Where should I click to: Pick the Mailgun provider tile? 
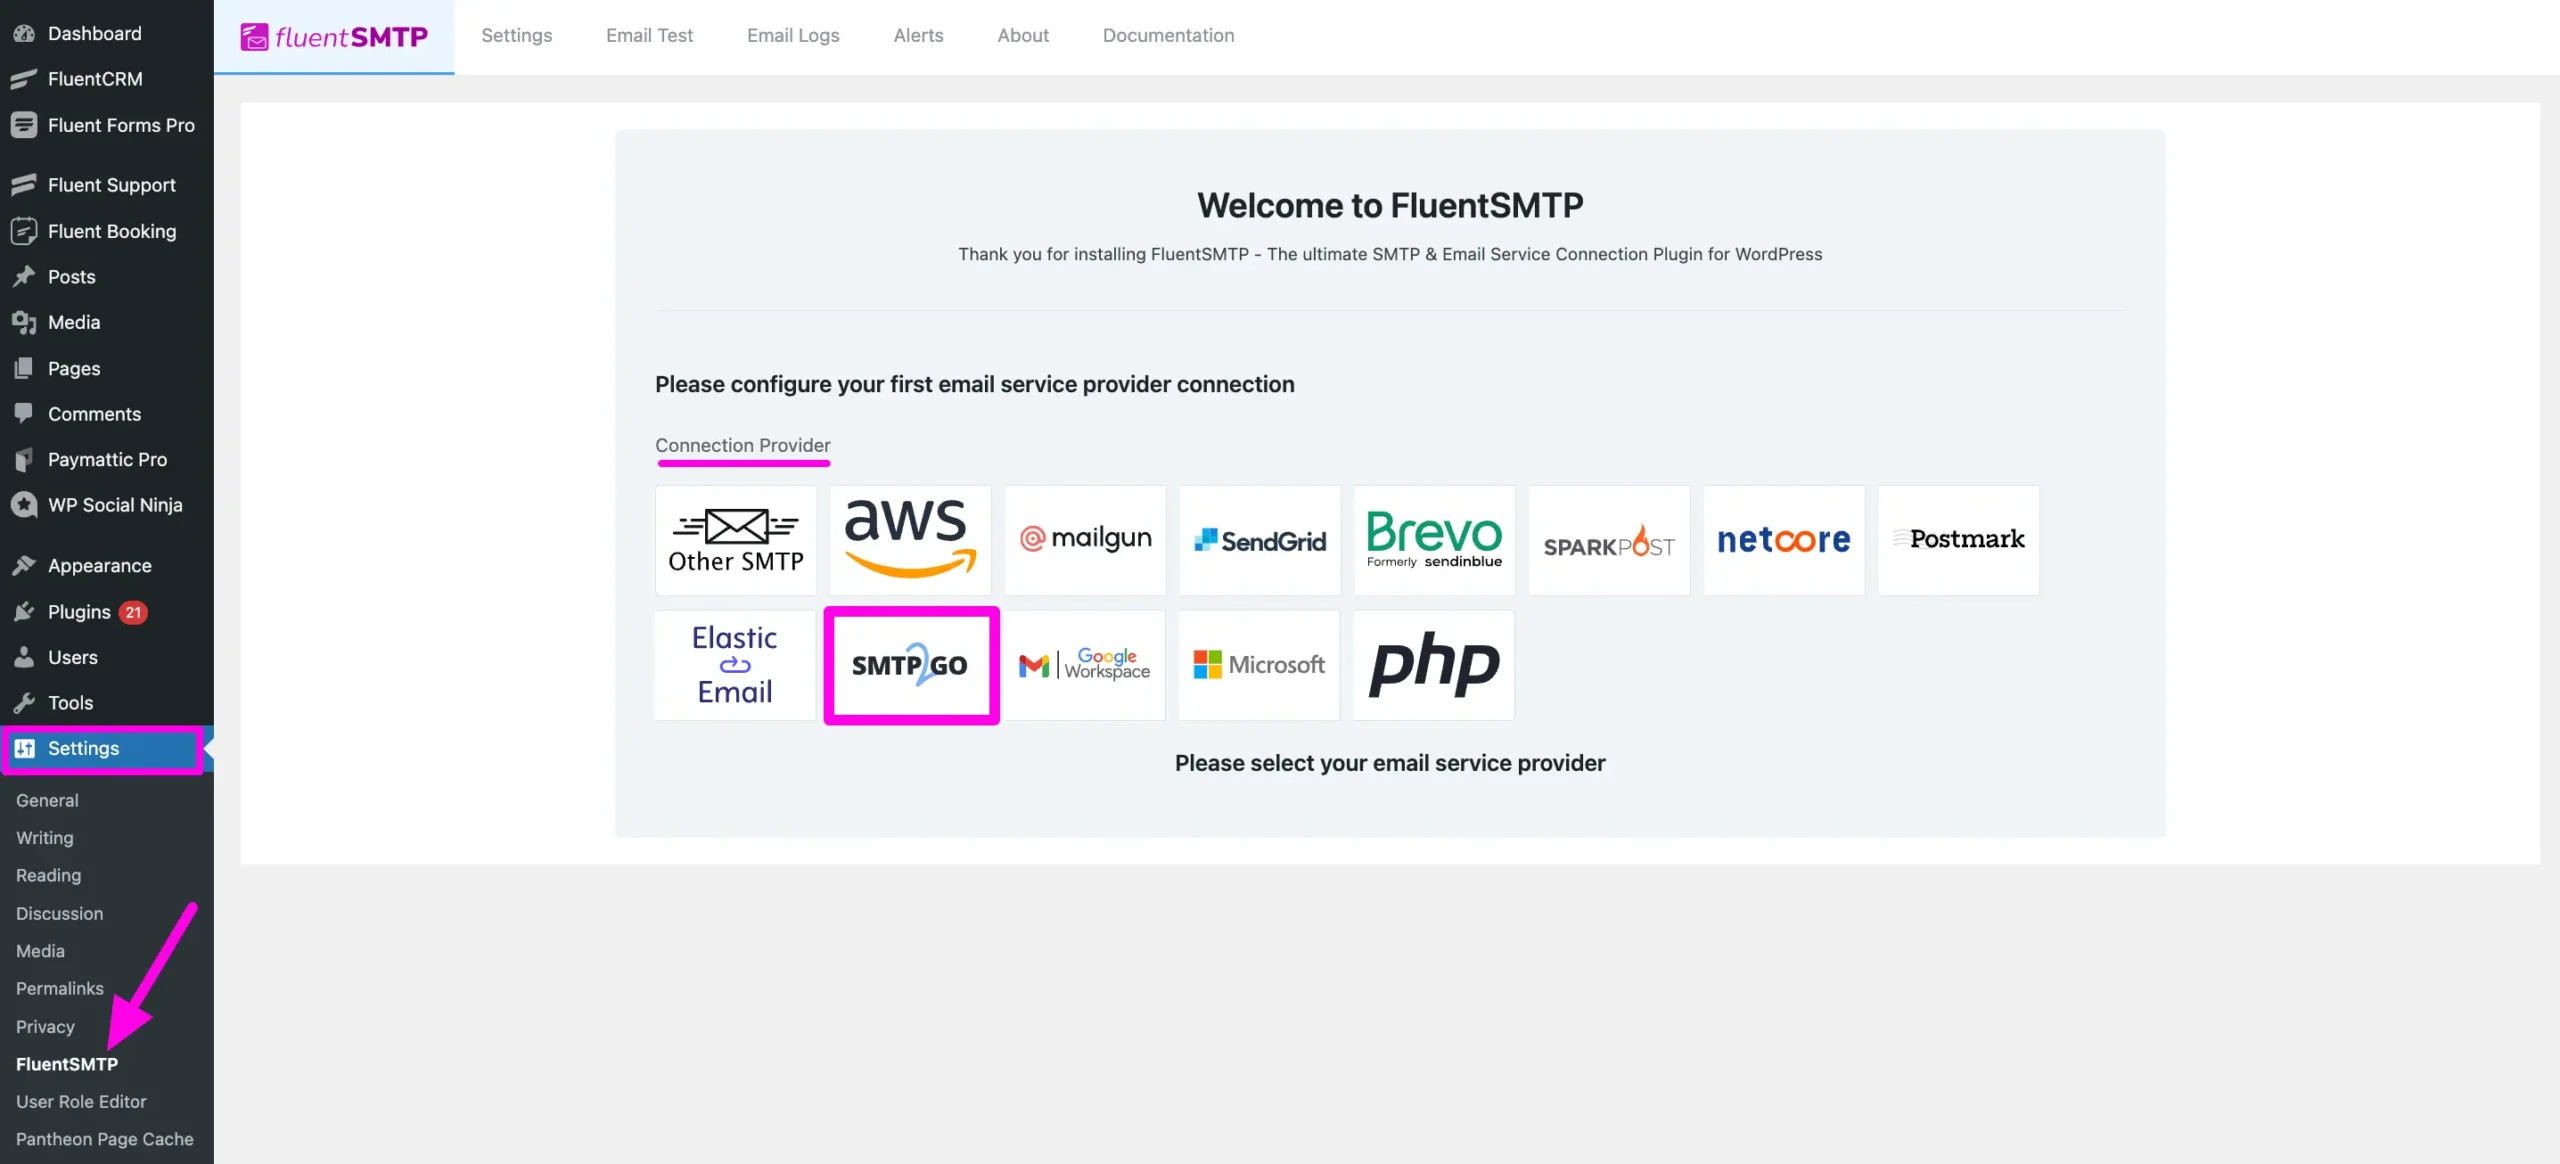[1085, 540]
